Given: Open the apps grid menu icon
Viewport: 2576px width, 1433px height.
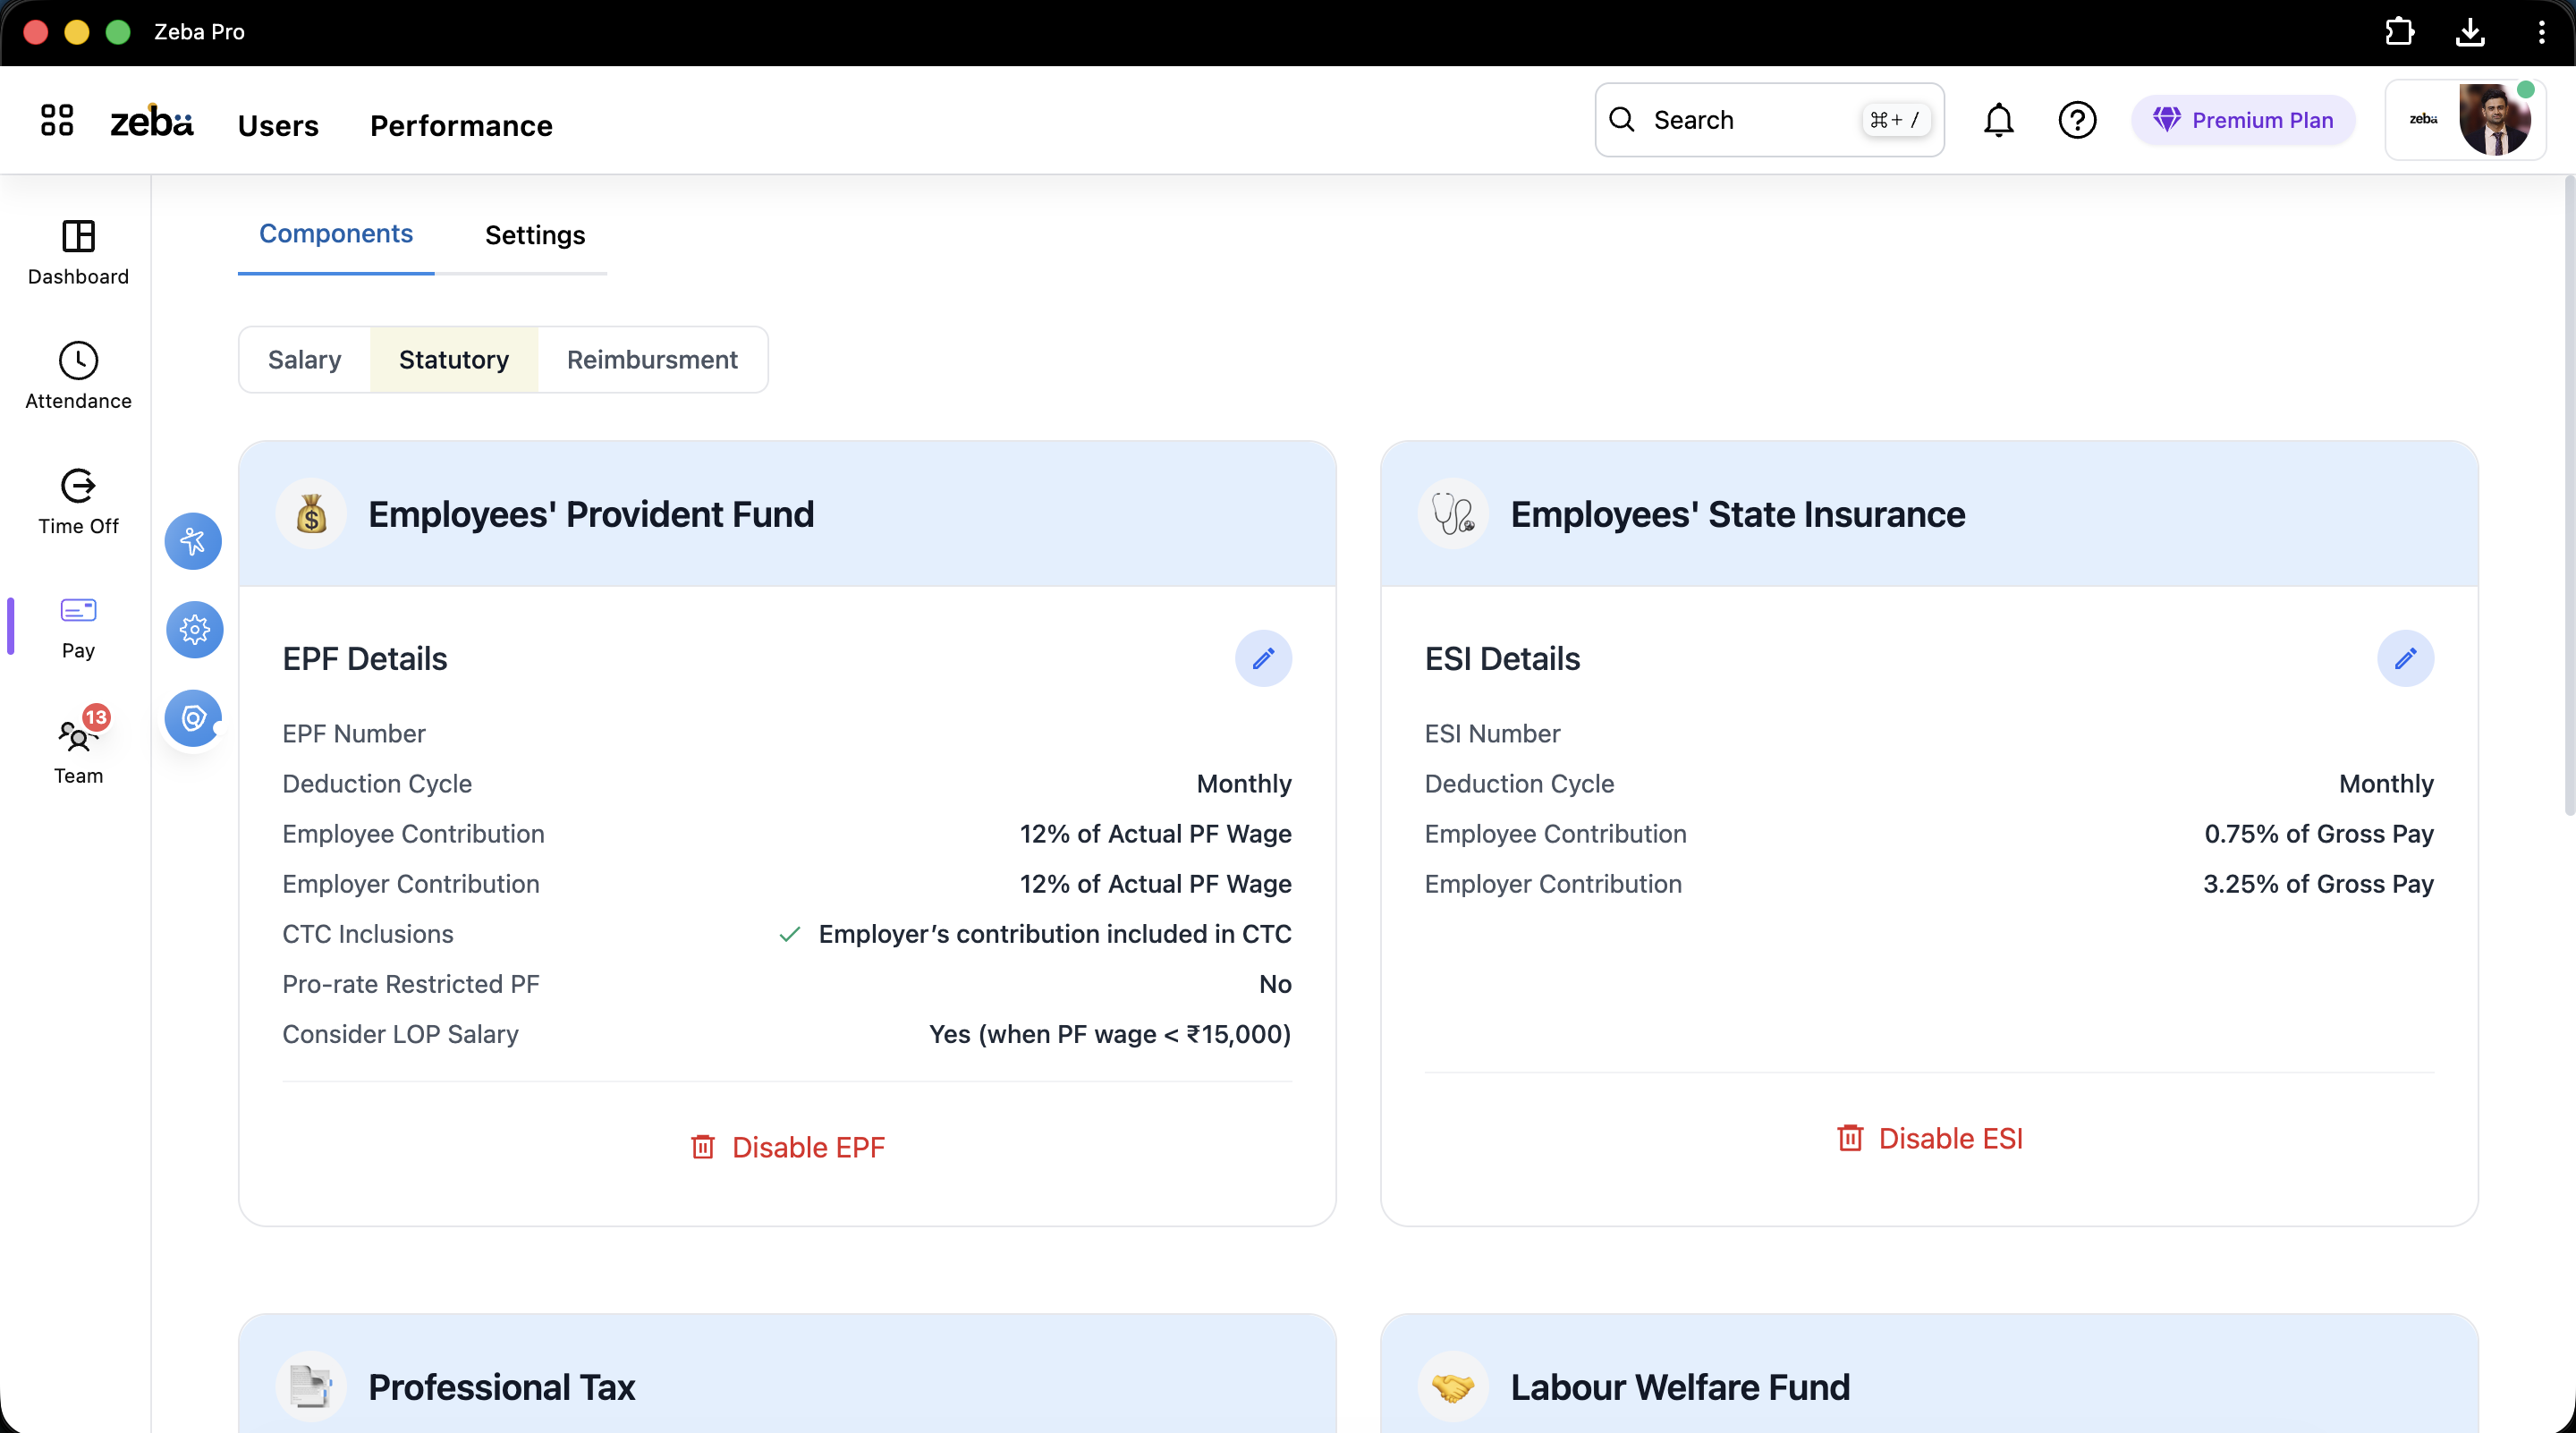Looking at the screenshot, I should coord(57,120).
